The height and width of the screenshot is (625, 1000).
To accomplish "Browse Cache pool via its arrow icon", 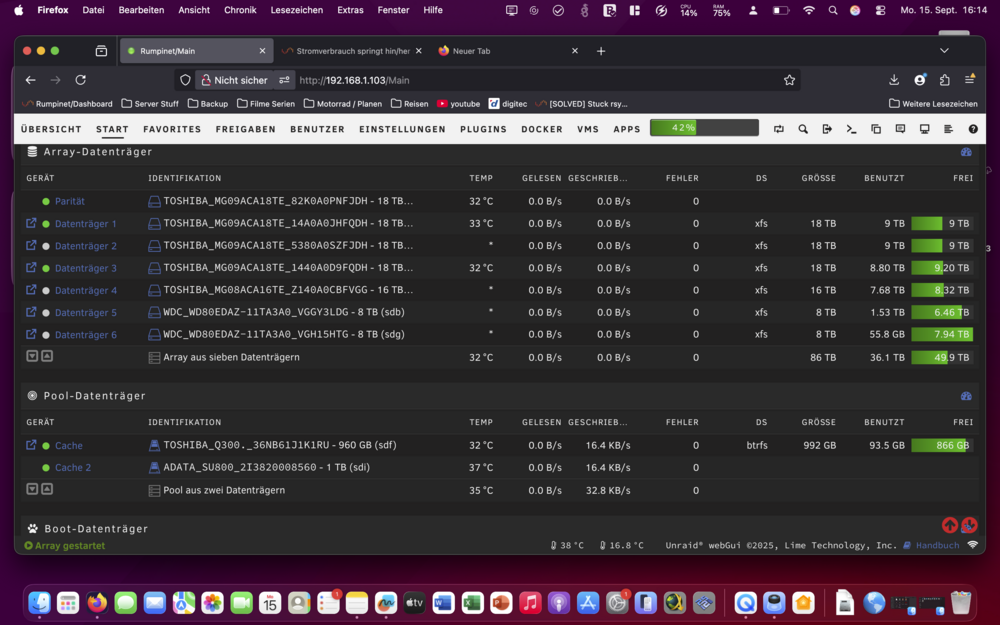I will pos(31,445).
